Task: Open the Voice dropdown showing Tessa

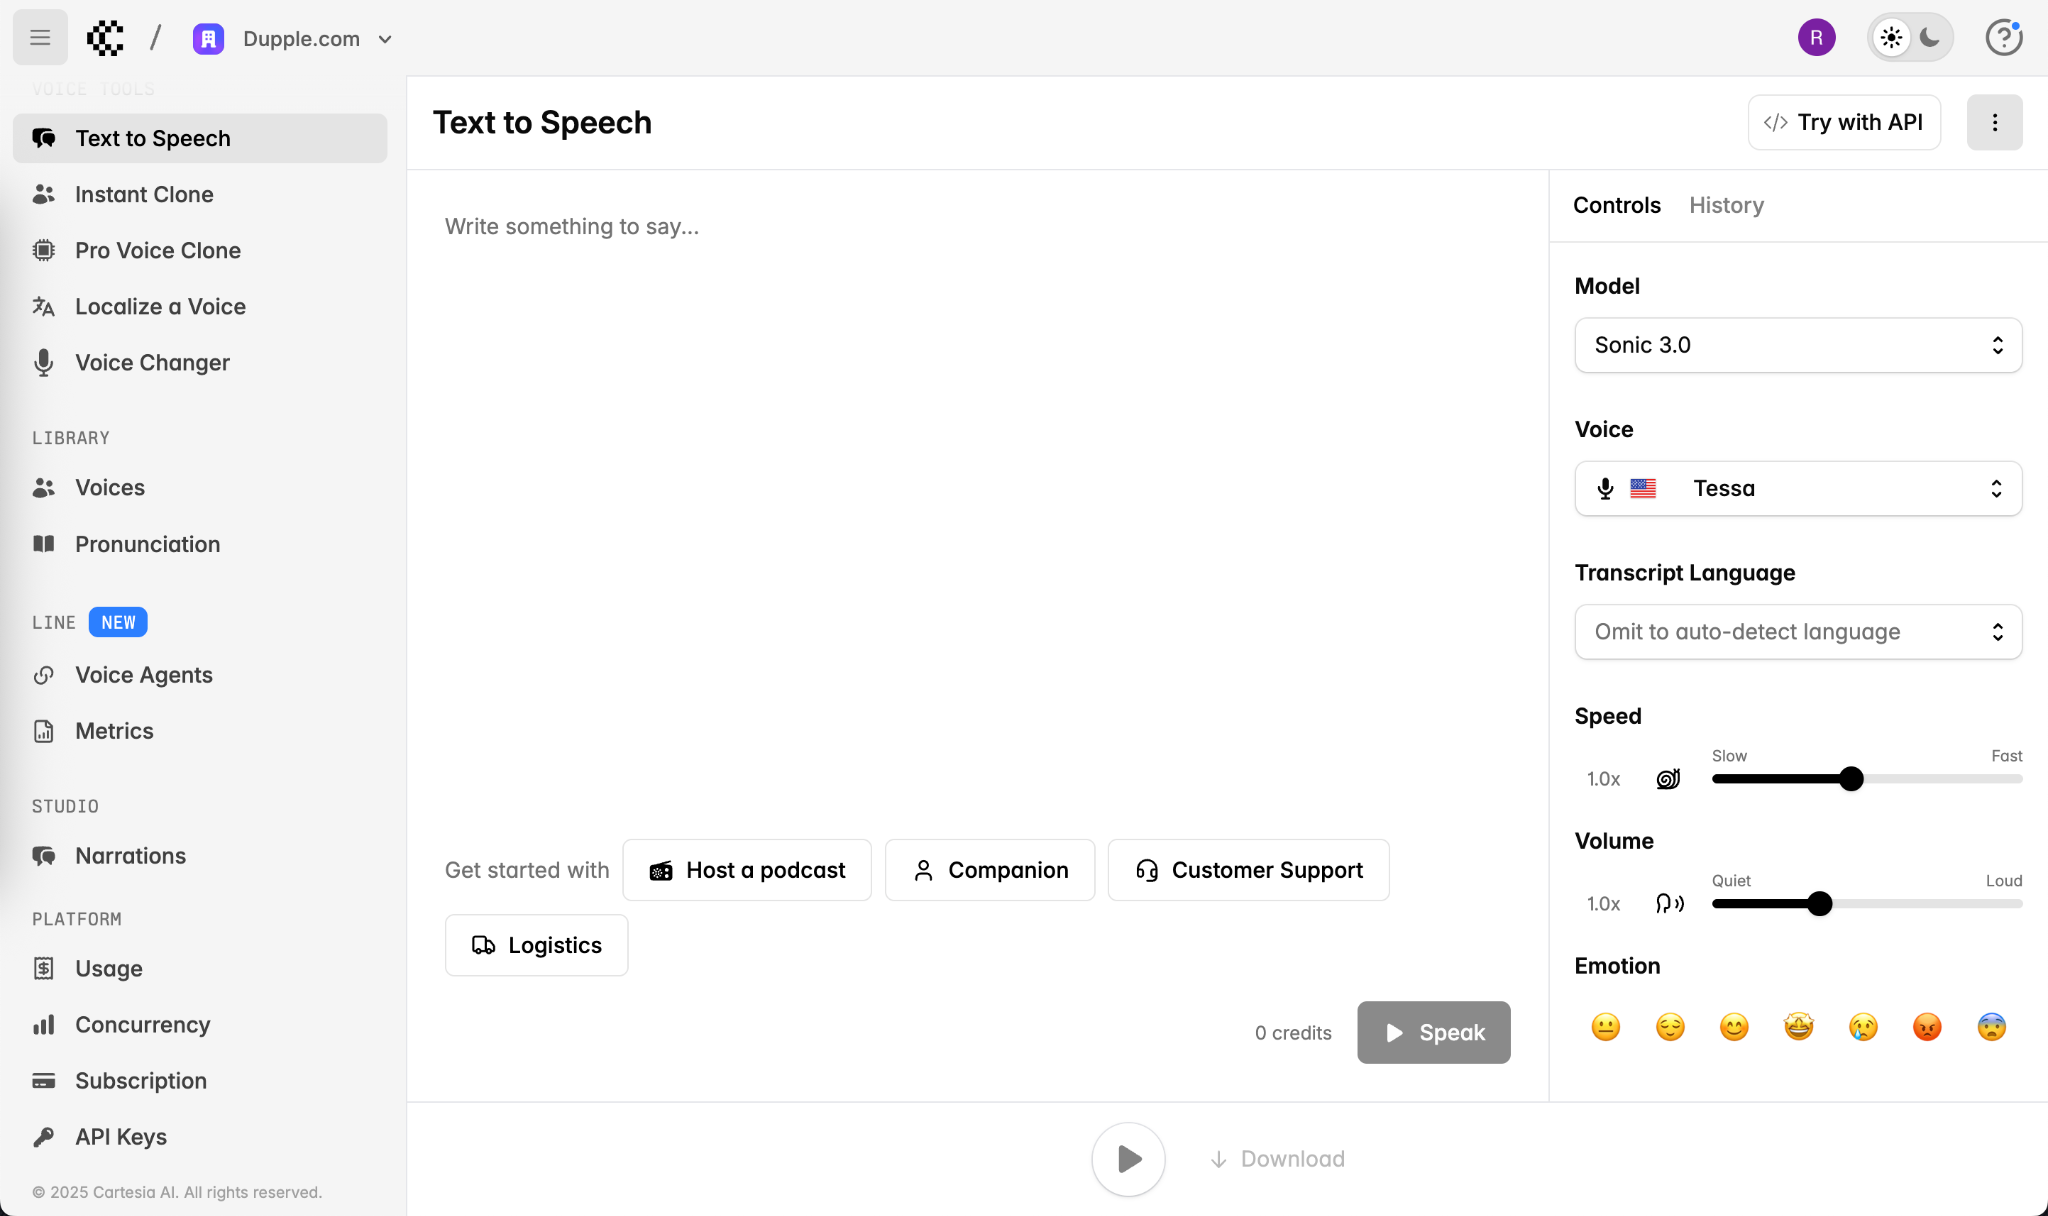Action: 1798,488
